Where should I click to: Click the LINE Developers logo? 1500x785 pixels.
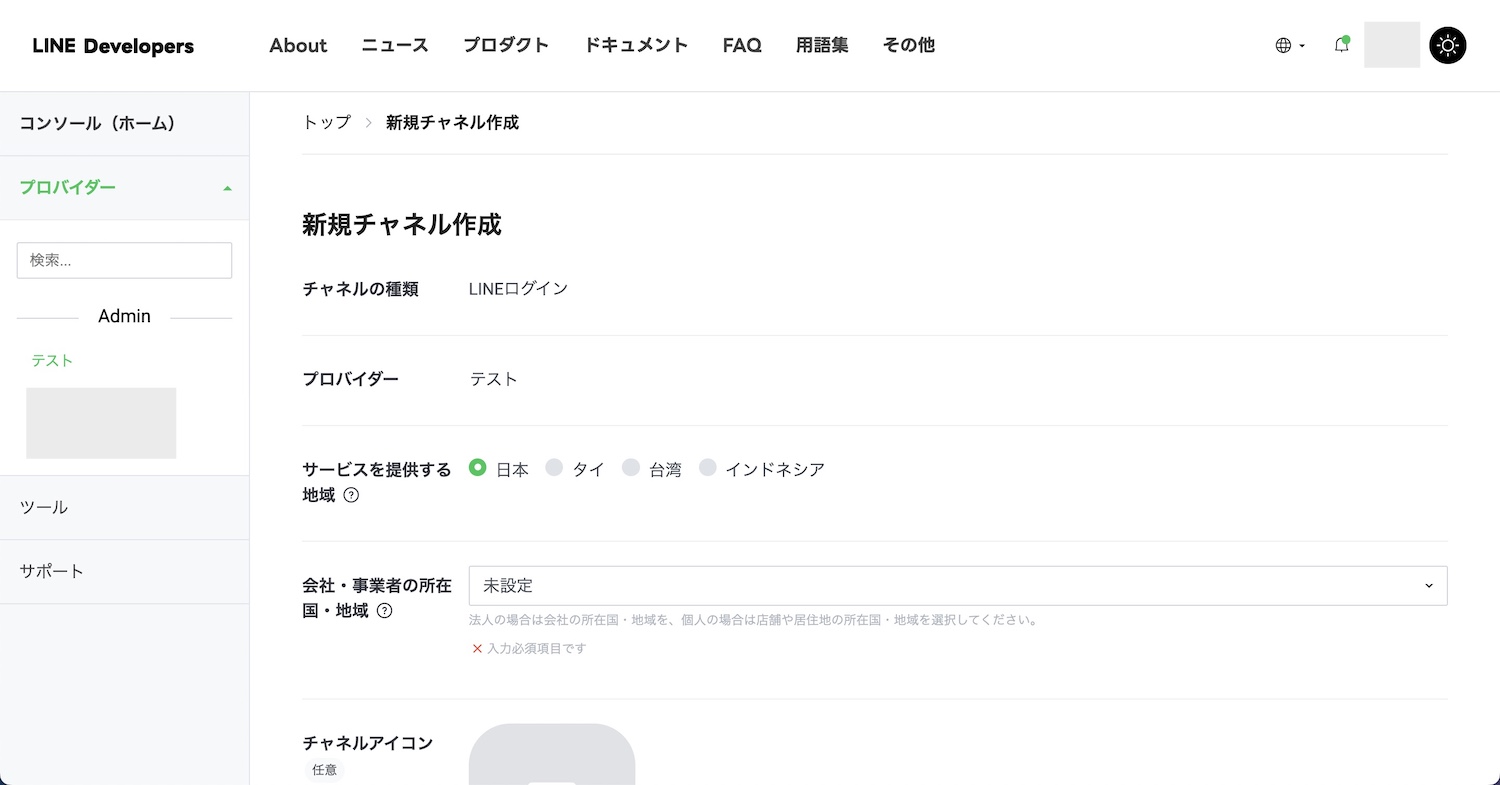(x=113, y=46)
